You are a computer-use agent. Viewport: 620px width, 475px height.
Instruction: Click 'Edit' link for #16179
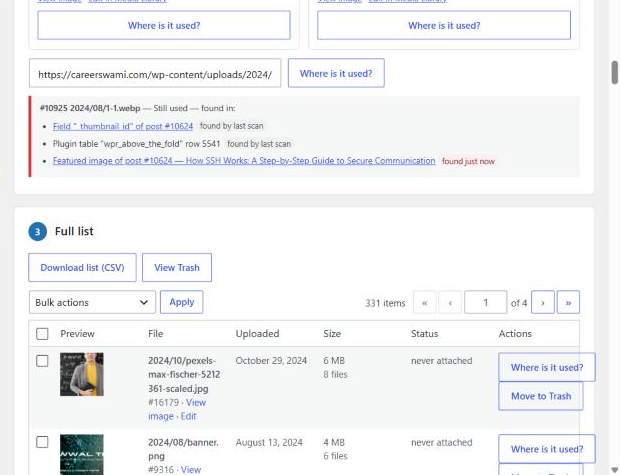(x=189, y=416)
